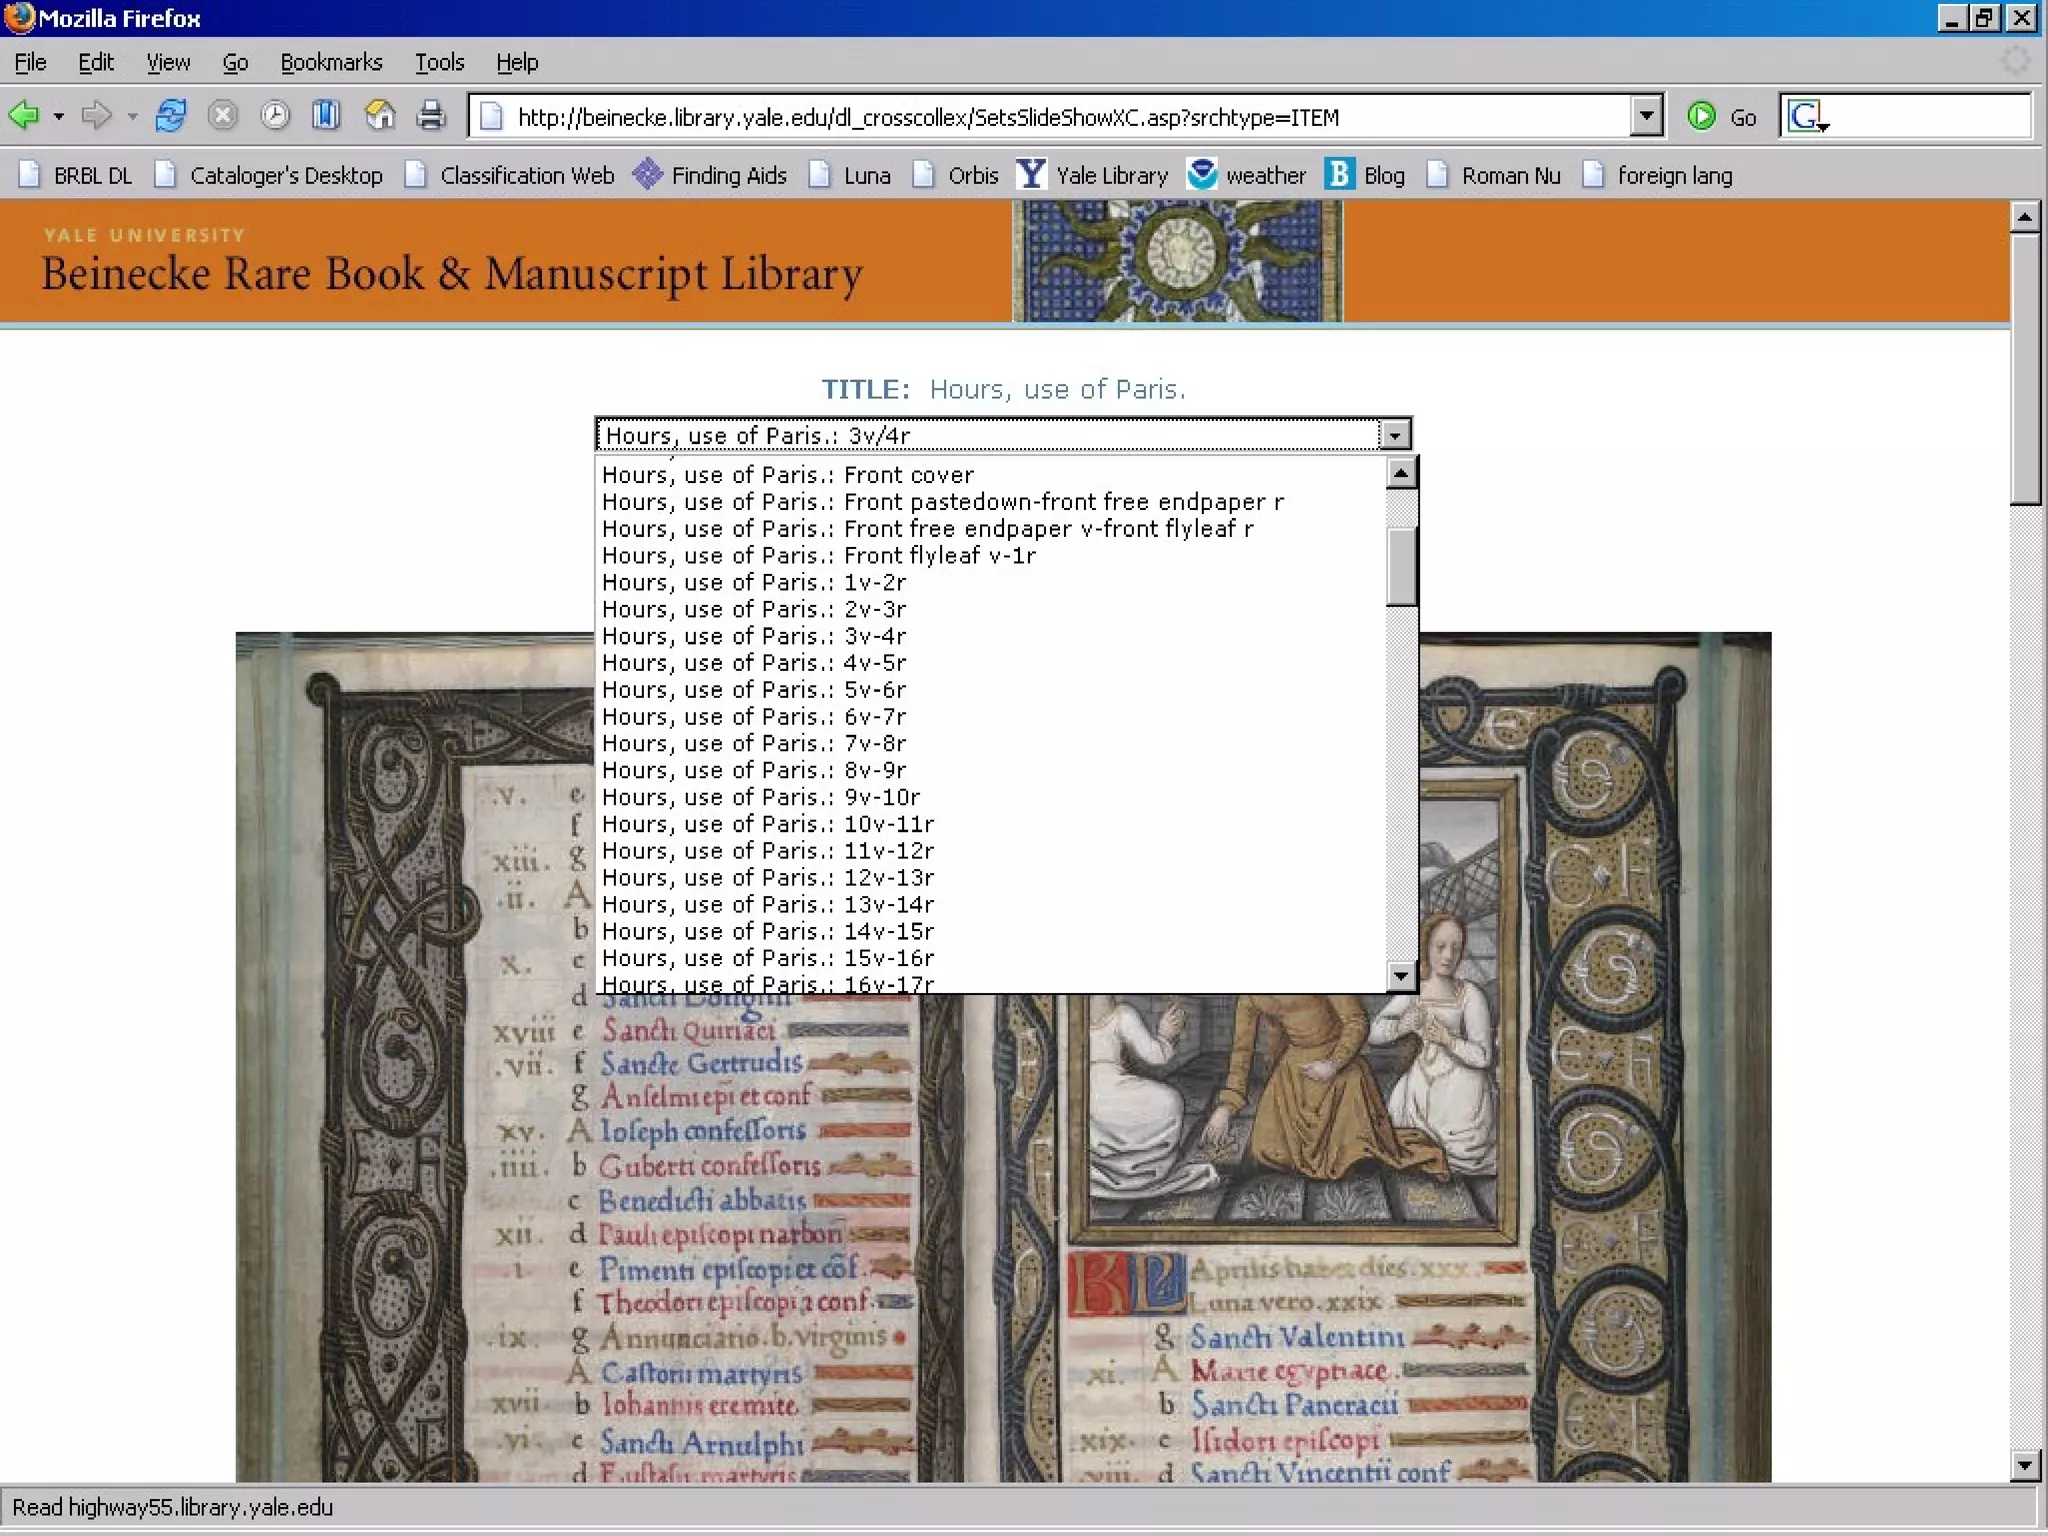Print the page with printer icon
2048x1536 pixels.
431,116
